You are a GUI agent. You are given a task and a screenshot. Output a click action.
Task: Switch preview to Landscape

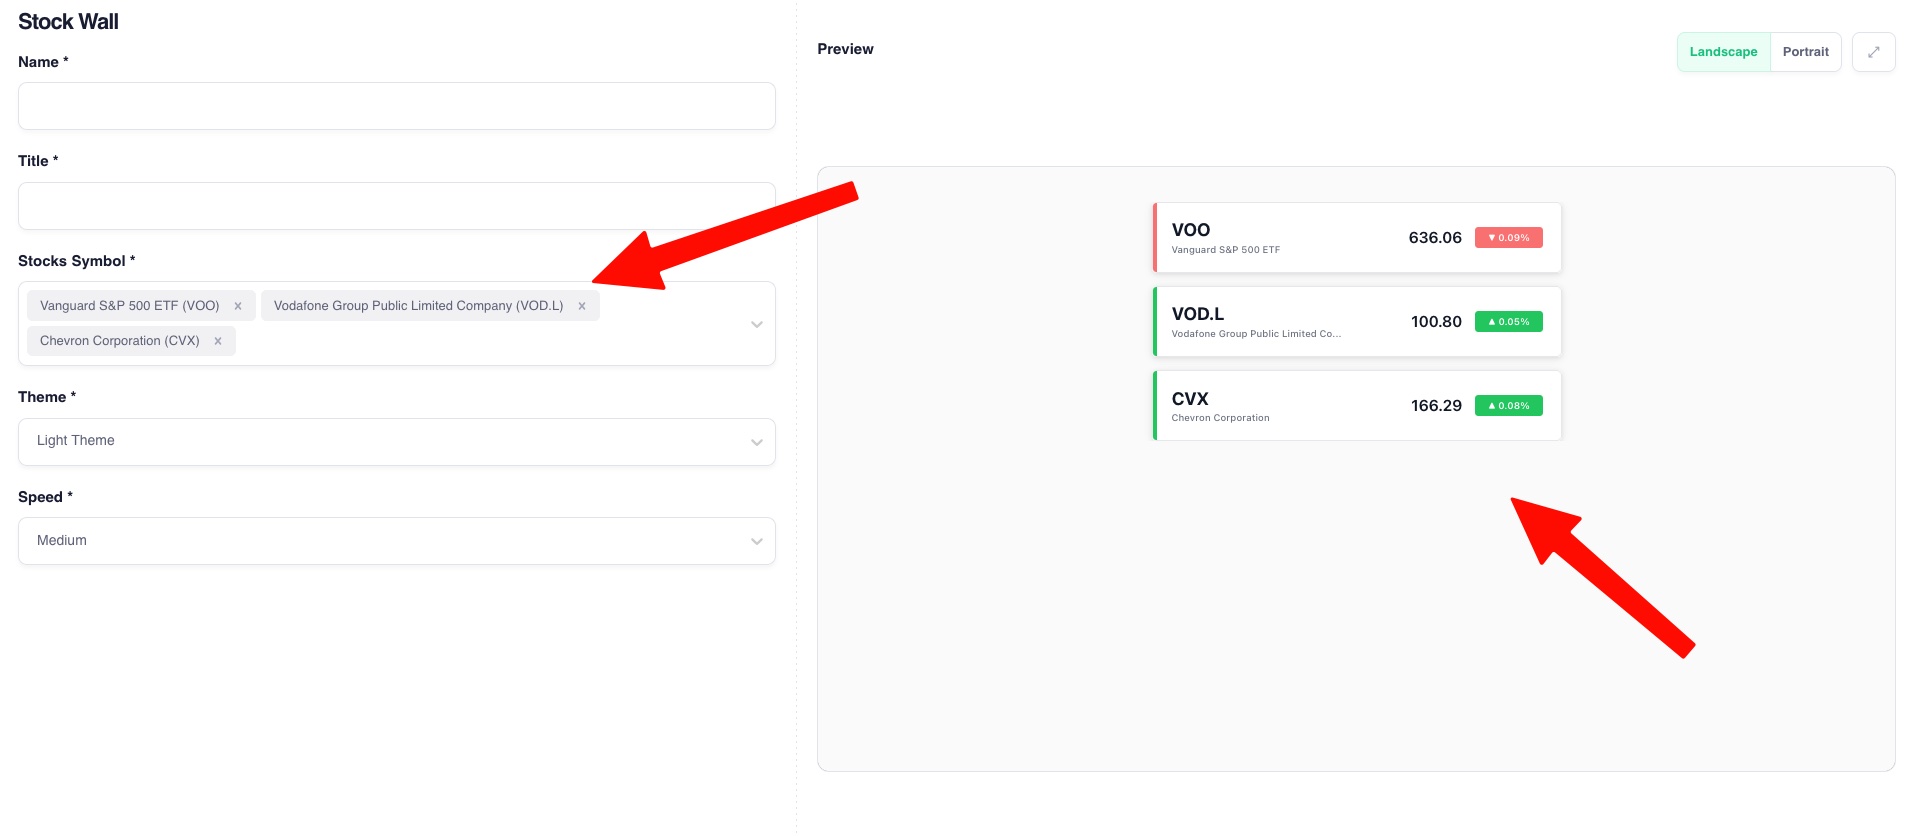(1723, 52)
